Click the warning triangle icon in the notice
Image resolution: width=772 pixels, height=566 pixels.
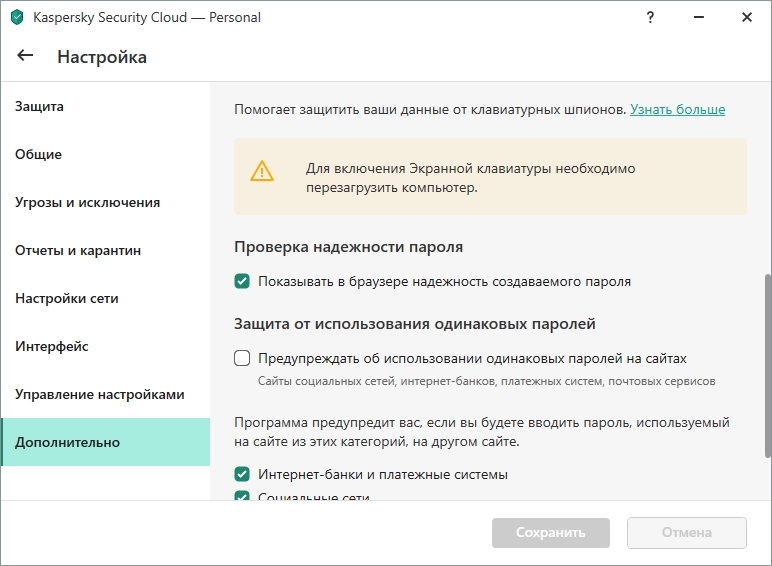click(262, 171)
